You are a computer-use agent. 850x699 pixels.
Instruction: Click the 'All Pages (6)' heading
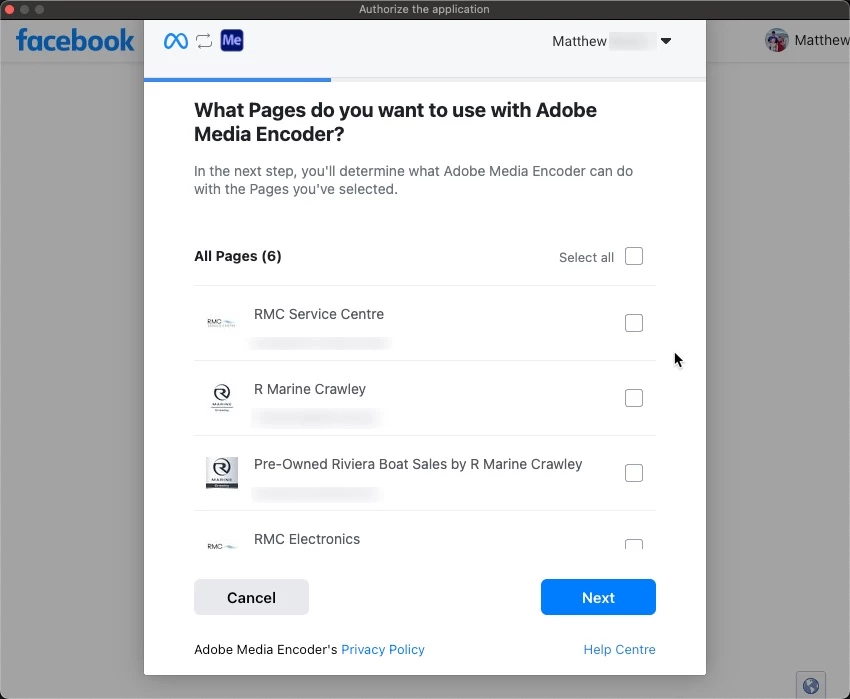click(x=238, y=256)
